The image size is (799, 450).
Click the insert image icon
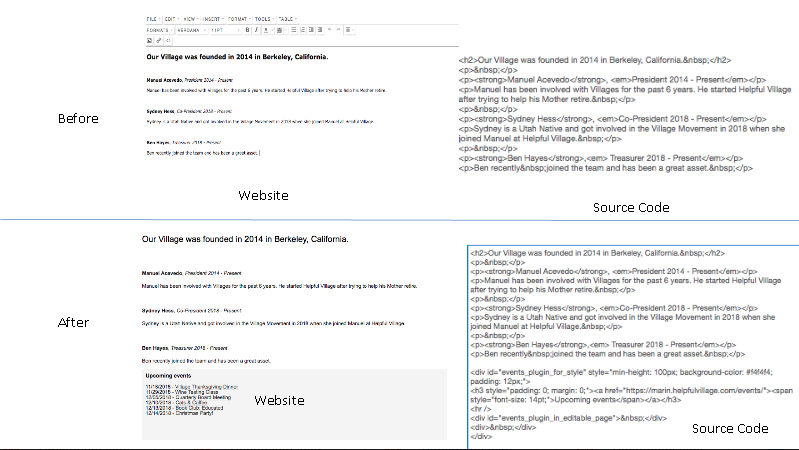point(149,41)
